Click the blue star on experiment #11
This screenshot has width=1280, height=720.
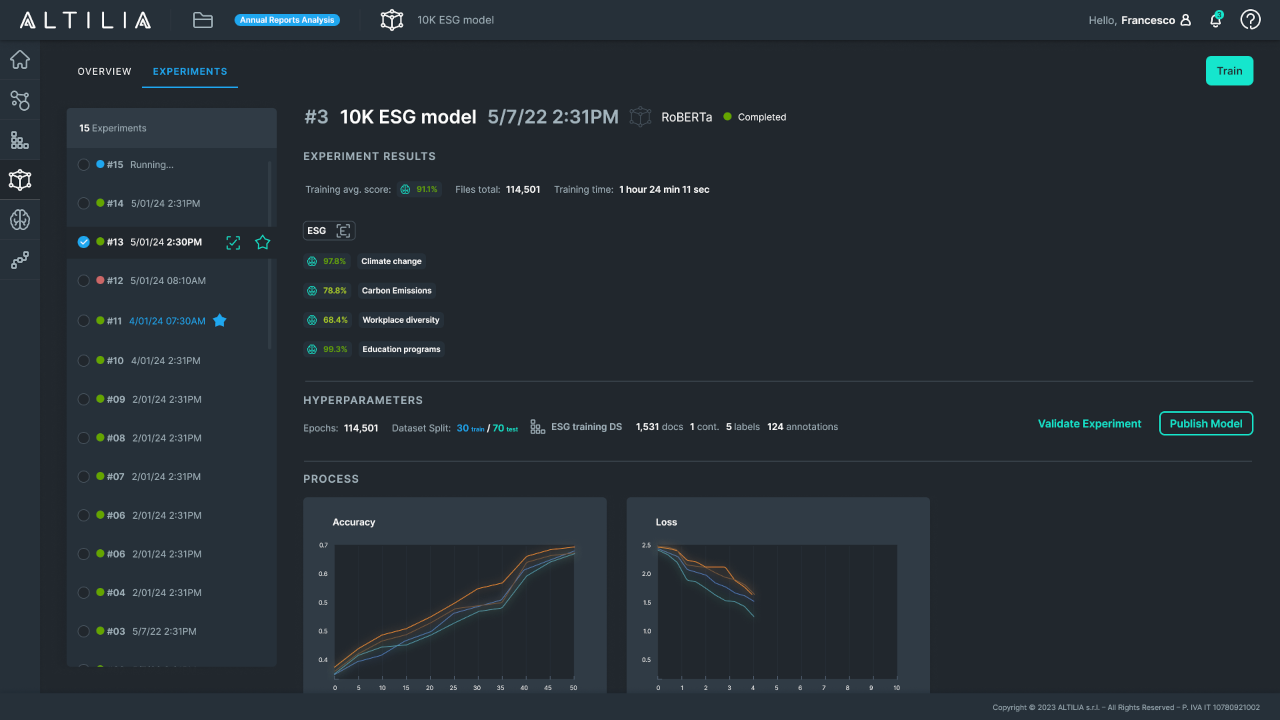(220, 320)
